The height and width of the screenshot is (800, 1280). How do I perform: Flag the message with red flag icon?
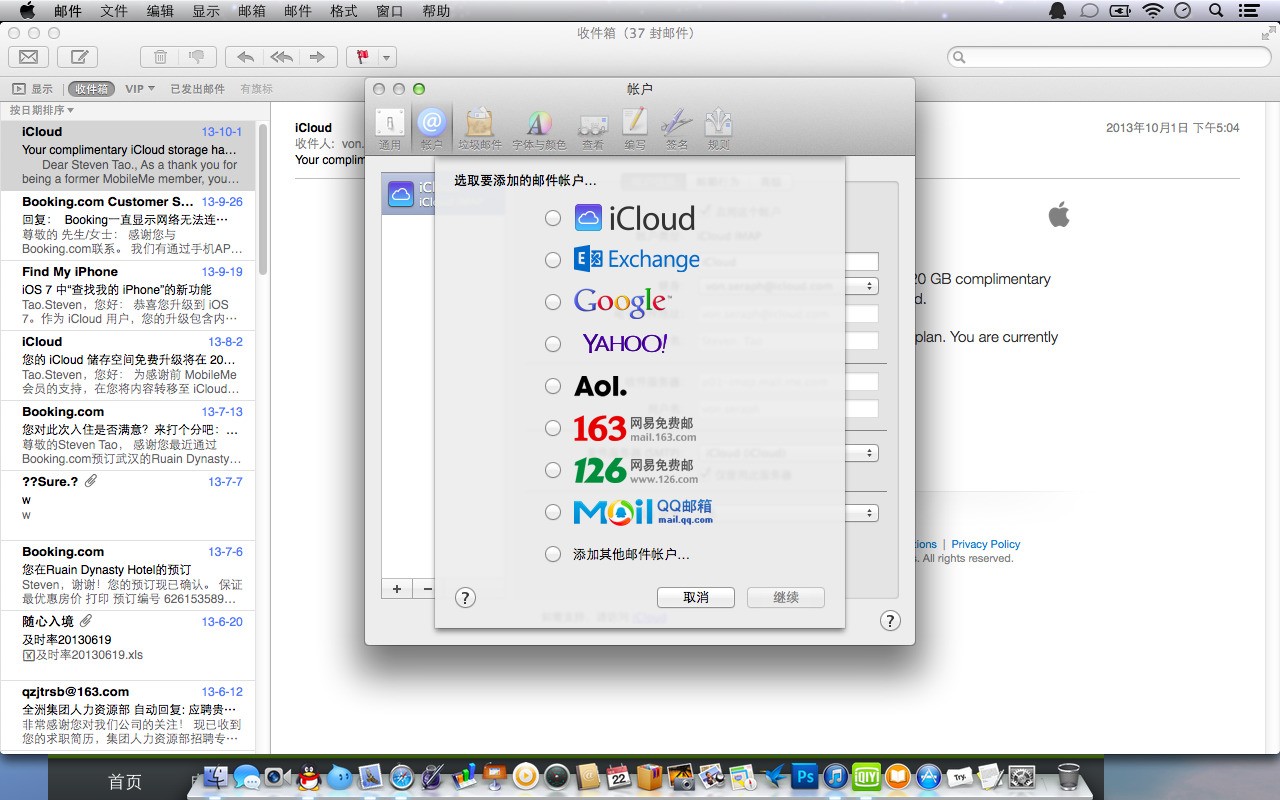(362, 57)
